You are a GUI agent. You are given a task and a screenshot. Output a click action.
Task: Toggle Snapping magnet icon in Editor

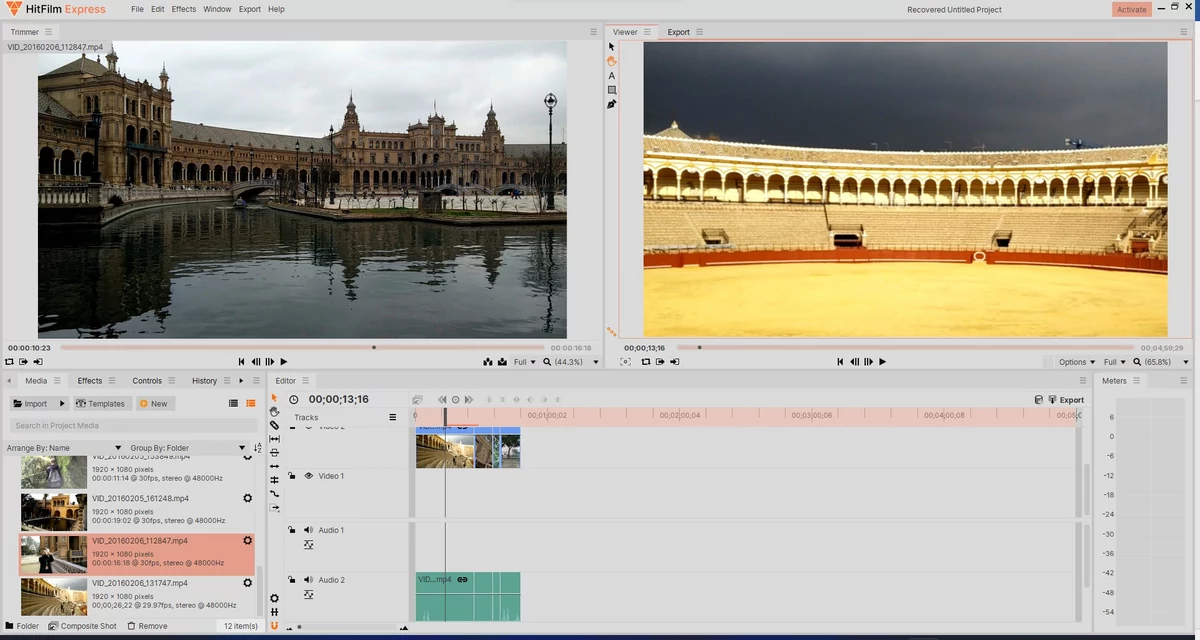coord(274,626)
